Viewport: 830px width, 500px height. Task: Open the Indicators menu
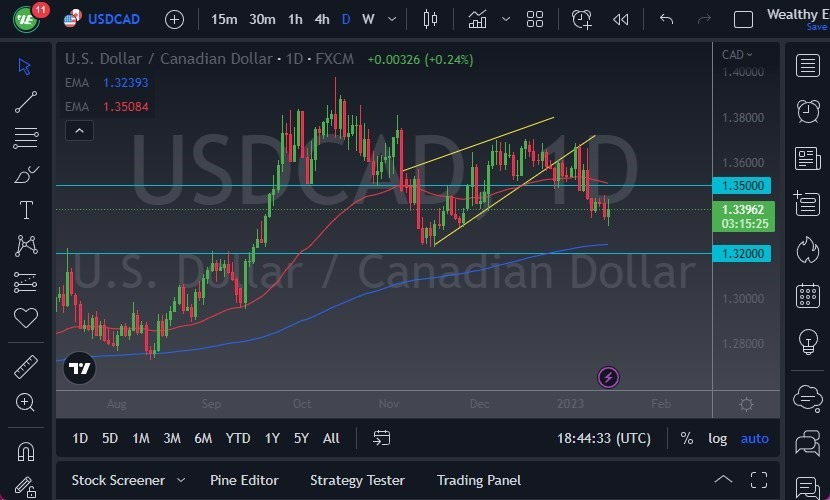pyautogui.click(x=477, y=20)
